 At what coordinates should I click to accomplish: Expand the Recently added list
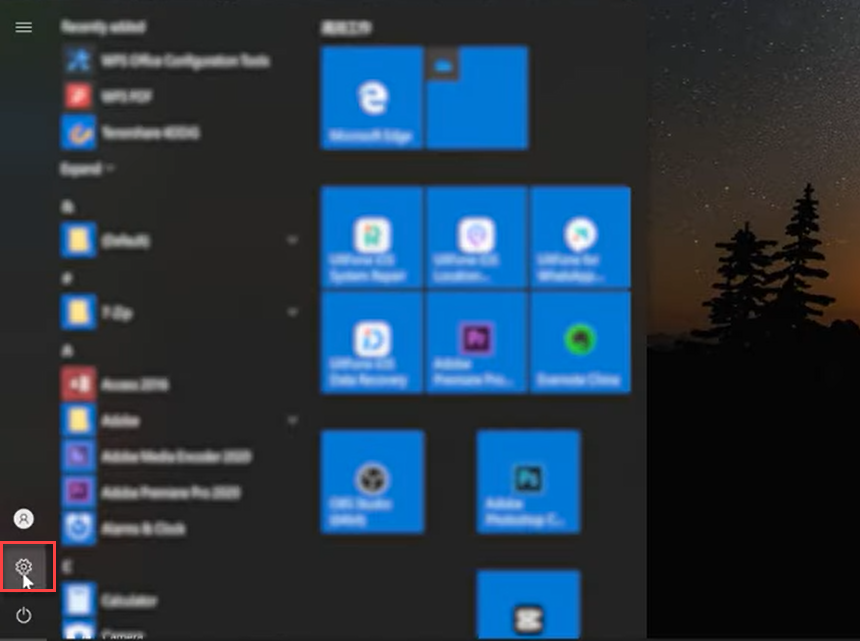coord(87,169)
